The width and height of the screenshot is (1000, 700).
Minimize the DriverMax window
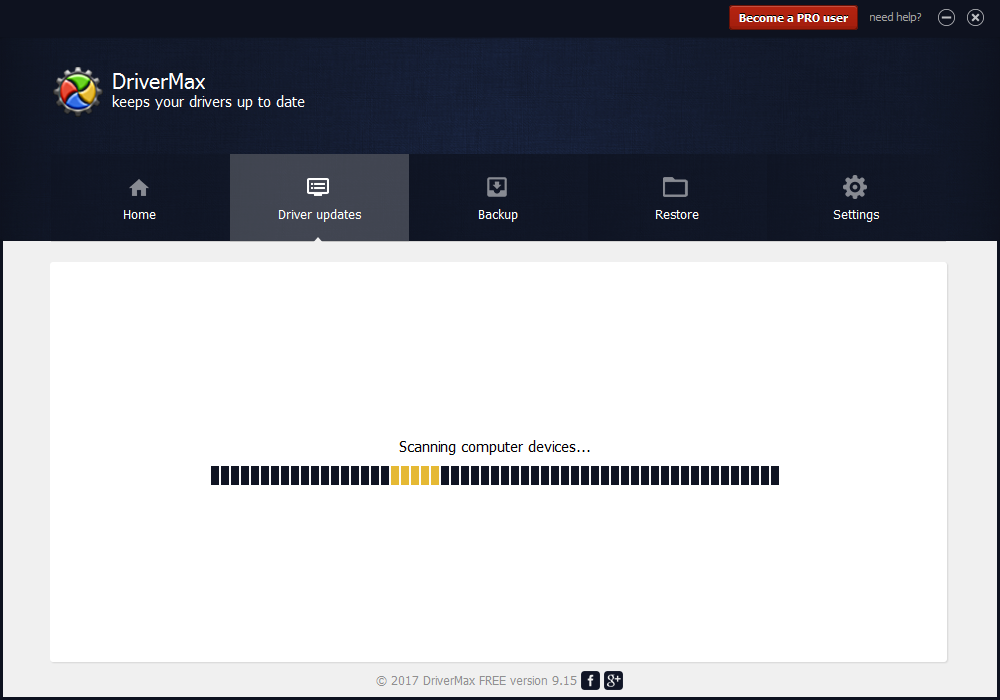click(946, 18)
